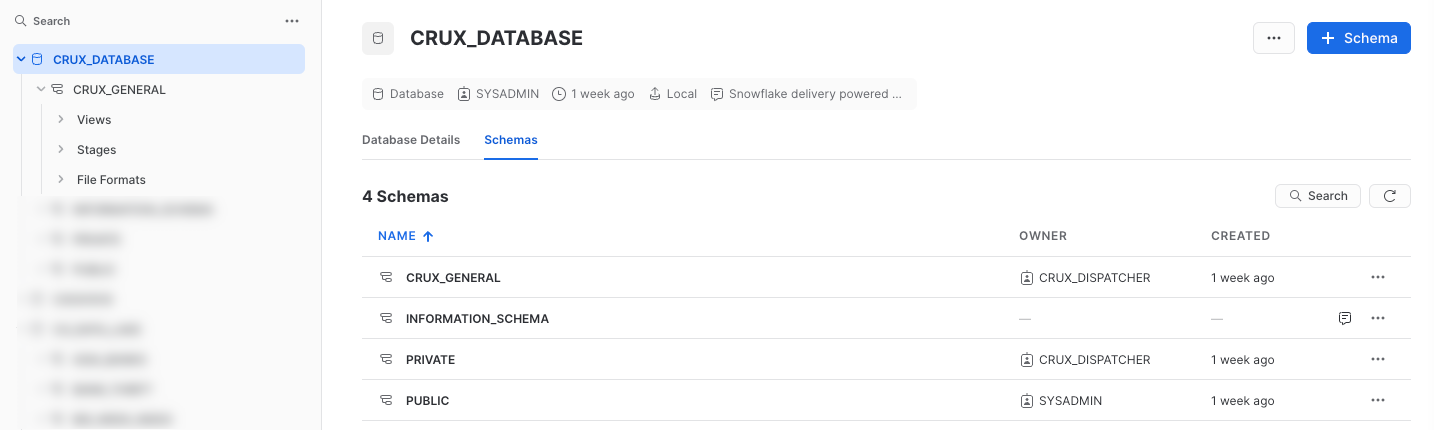1434x430 pixels.
Task: Click the comment icon in the INFORMATION_SCHEMA row
Action: coord(1345,318)
